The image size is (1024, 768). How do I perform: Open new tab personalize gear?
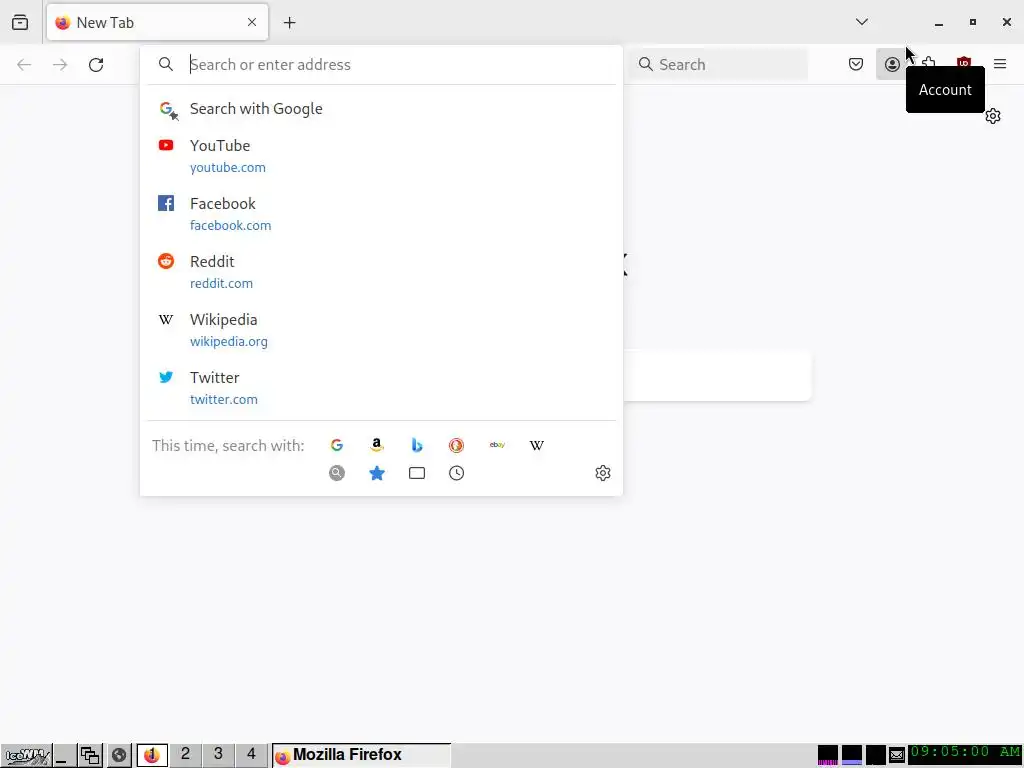(993, 116)
